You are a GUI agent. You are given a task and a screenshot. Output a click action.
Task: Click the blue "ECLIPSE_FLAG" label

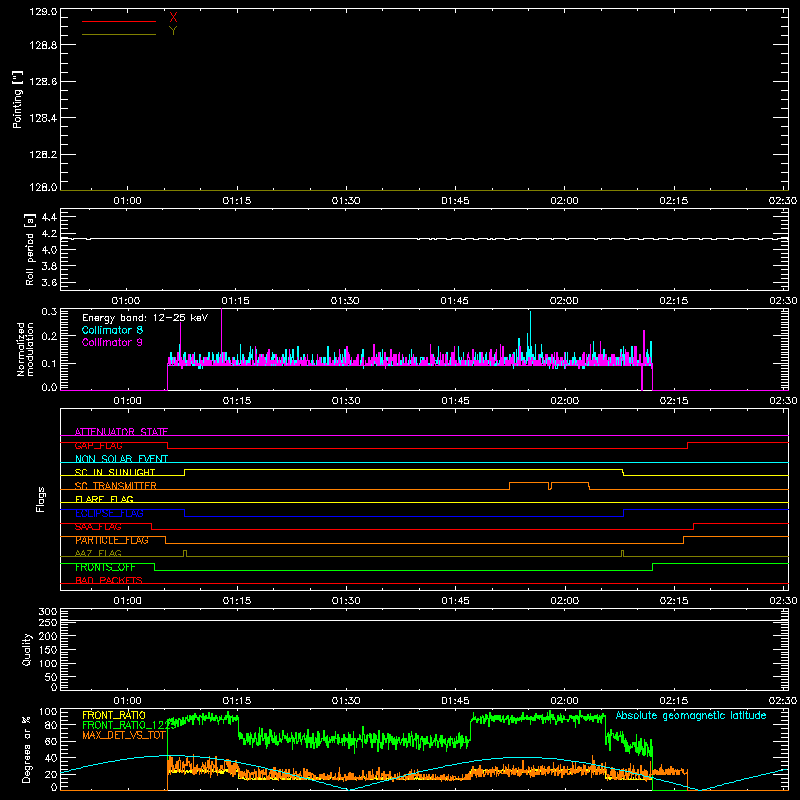109,513
